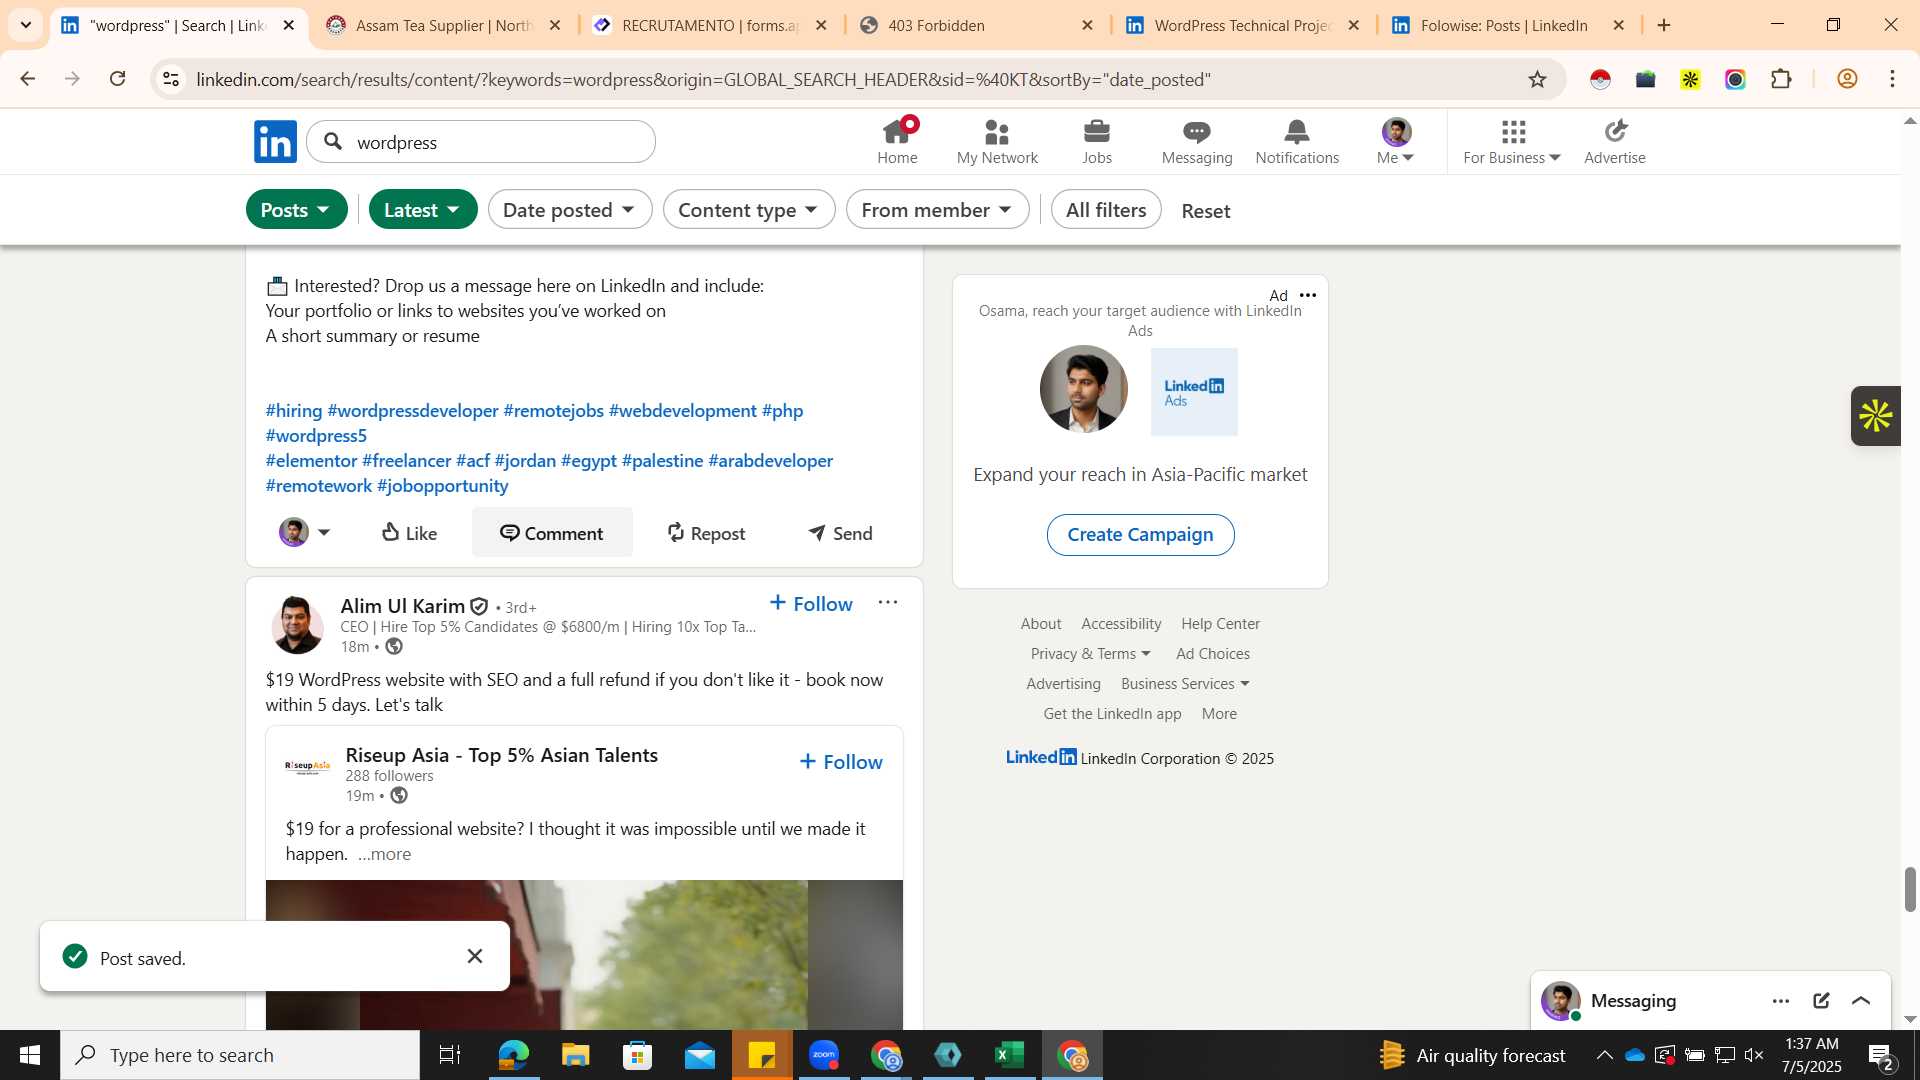The height and width of the screenshot is (1080, 1920).
Task: Switch to Folowise Posts tab
Action: point(1509,25)
